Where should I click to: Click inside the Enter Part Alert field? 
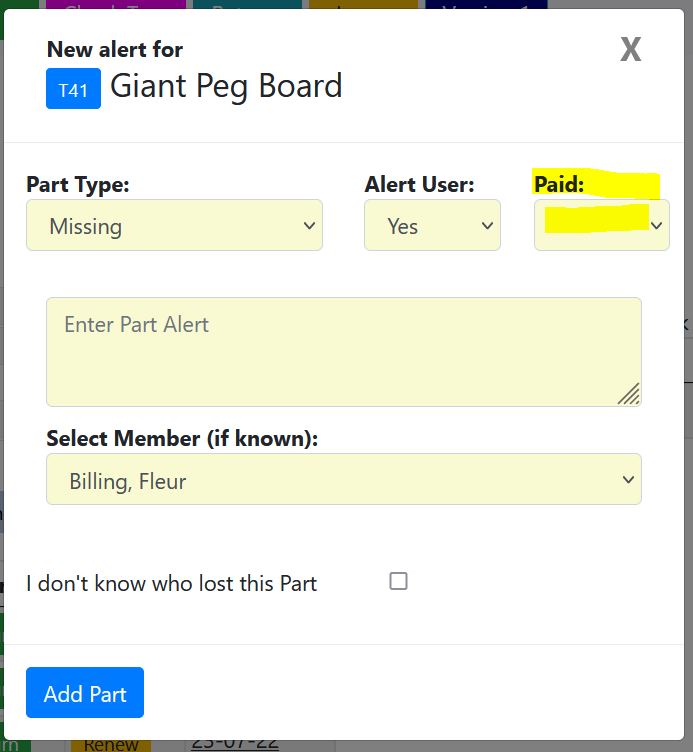343,351
